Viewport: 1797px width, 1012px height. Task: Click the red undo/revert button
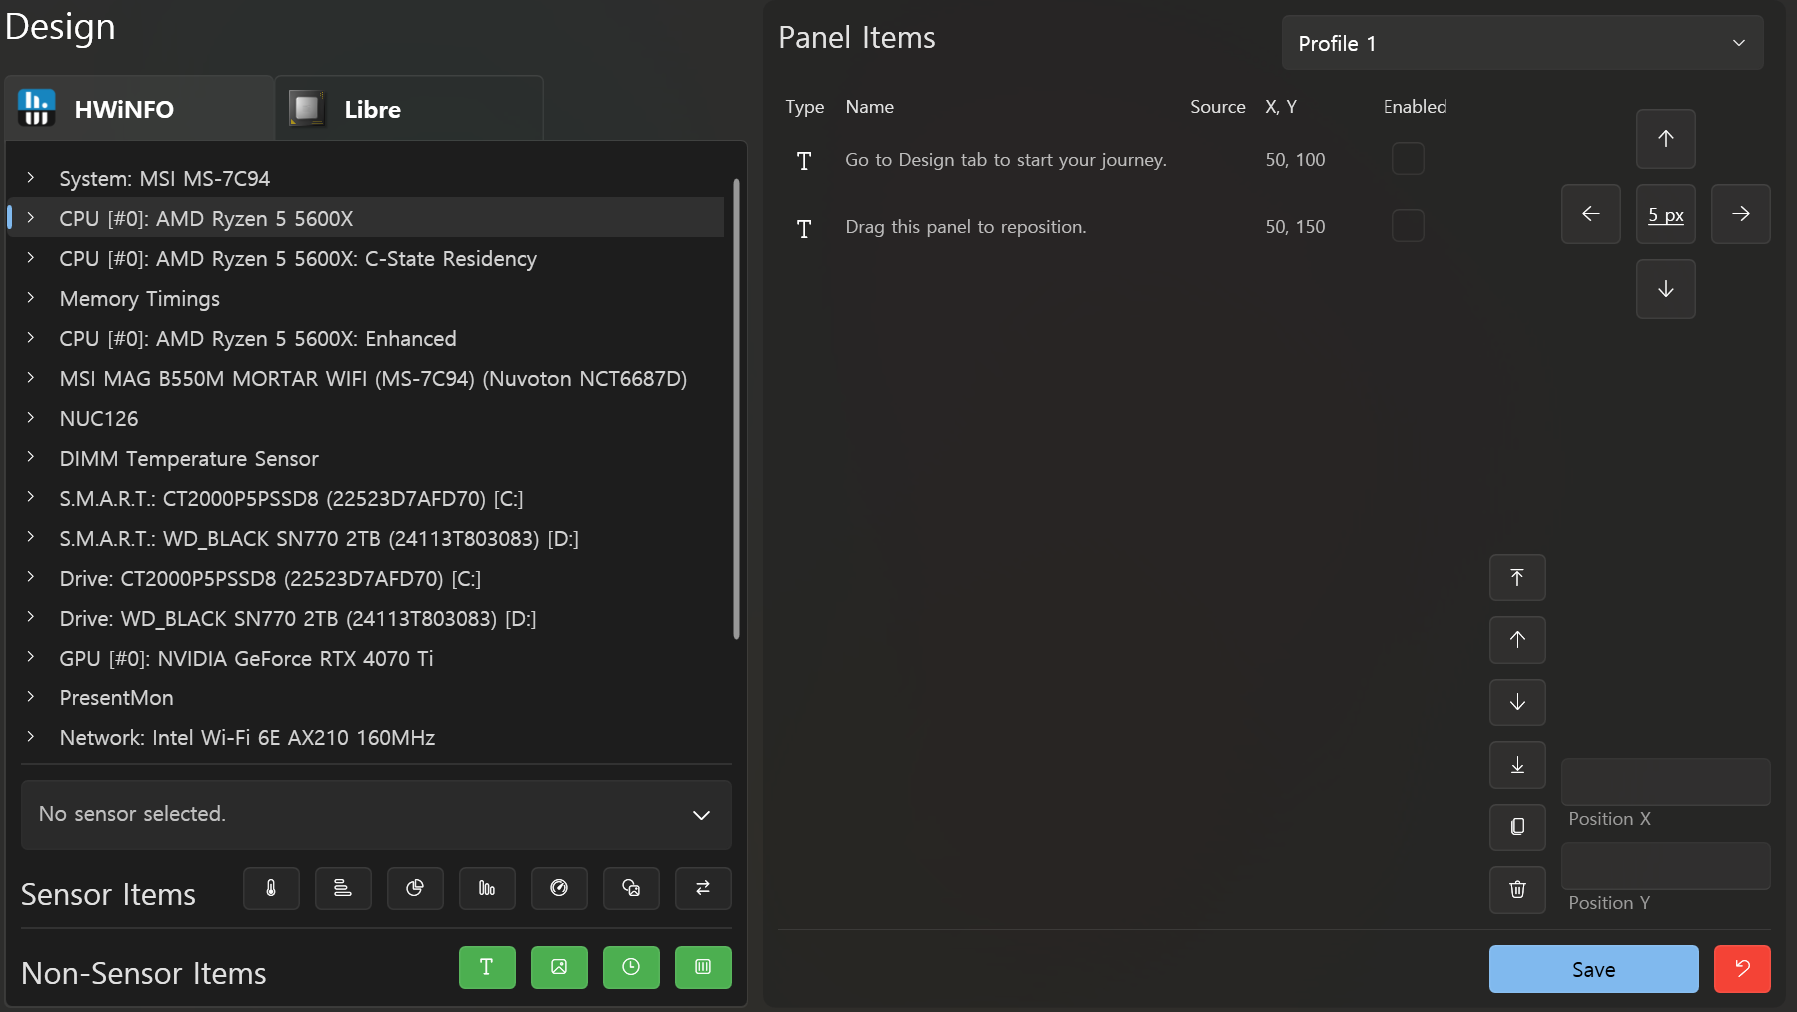click(x=1742, y=969)
